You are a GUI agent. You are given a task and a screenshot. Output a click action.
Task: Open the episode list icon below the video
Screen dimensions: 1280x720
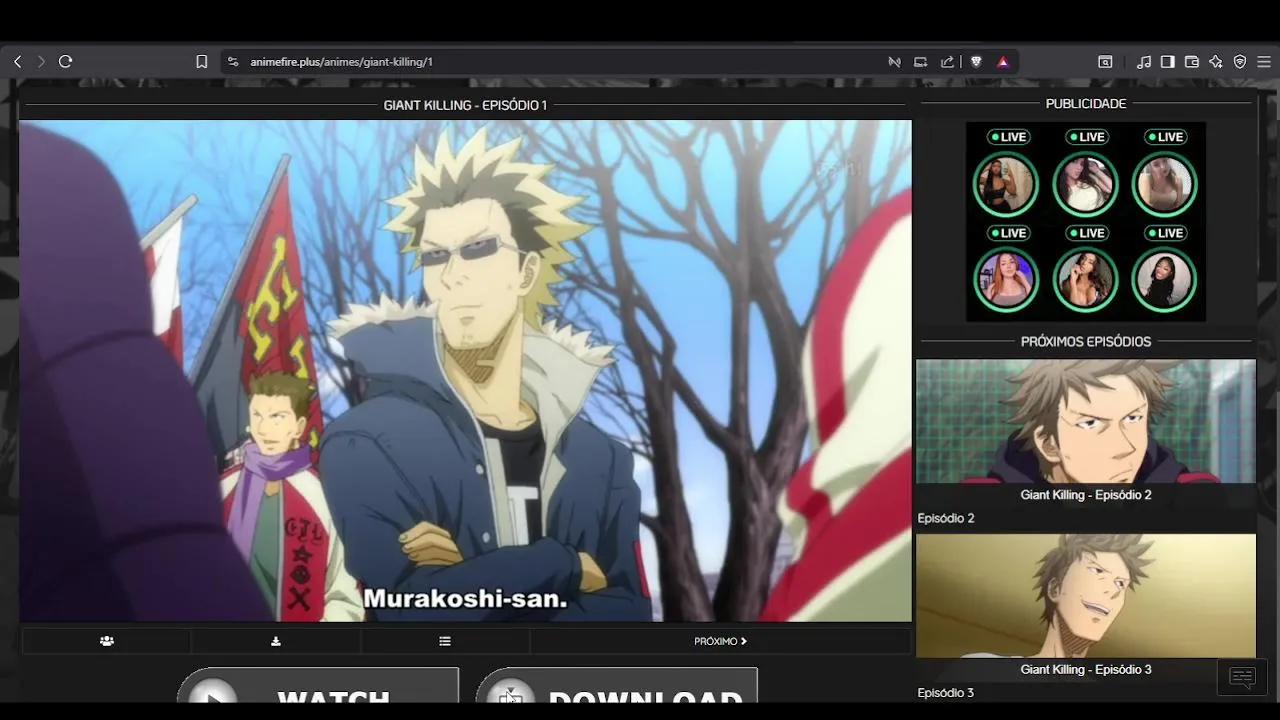pyautogui.click(x=445, y=641)
